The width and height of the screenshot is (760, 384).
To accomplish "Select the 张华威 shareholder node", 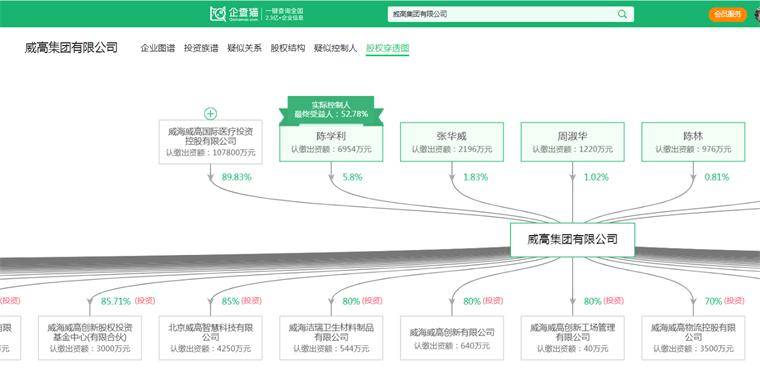I will click(452, 142).
